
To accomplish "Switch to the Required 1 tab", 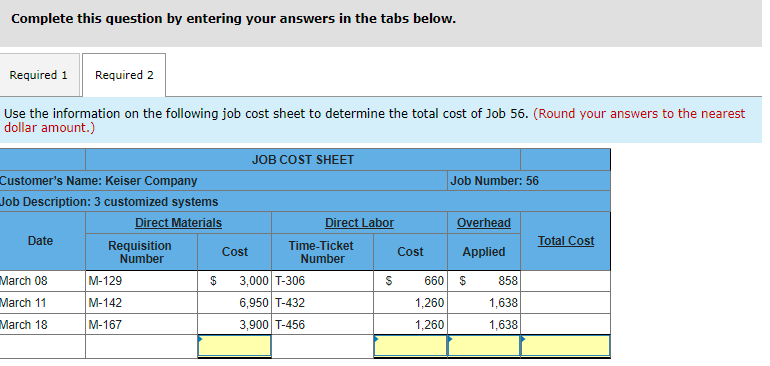I will point(39,75).
